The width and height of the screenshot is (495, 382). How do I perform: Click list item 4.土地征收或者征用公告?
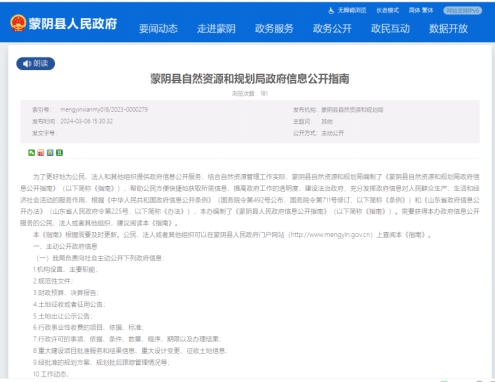point(69,304)
